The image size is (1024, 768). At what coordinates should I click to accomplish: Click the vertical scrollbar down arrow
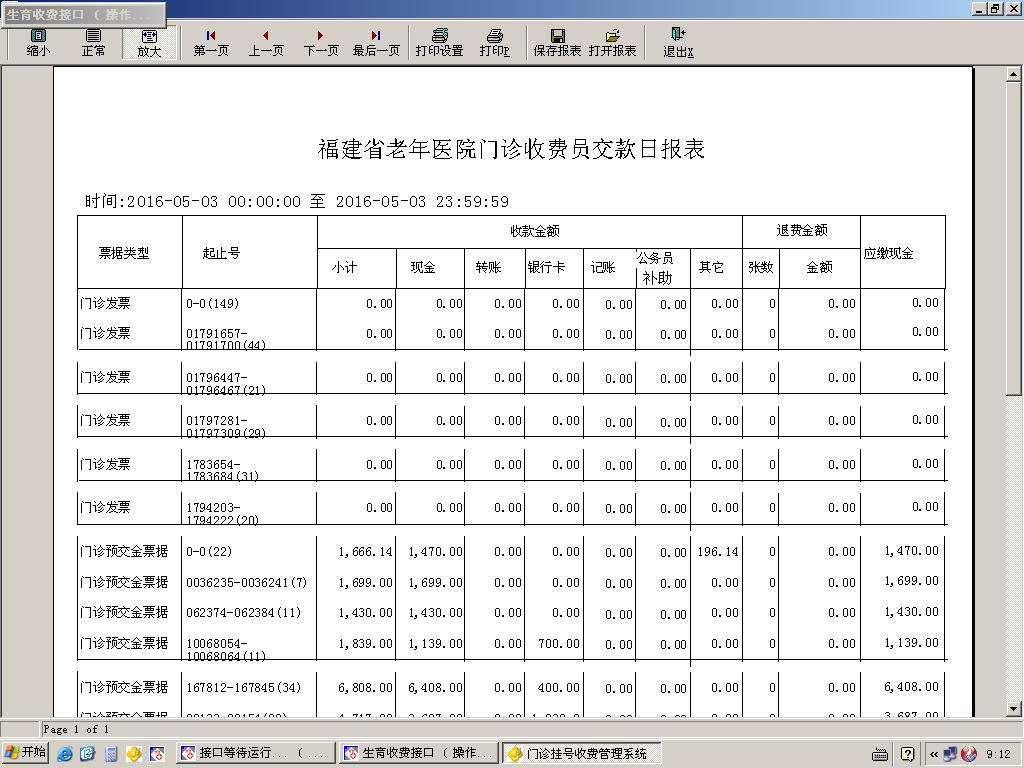click(x=1014, y=708)
